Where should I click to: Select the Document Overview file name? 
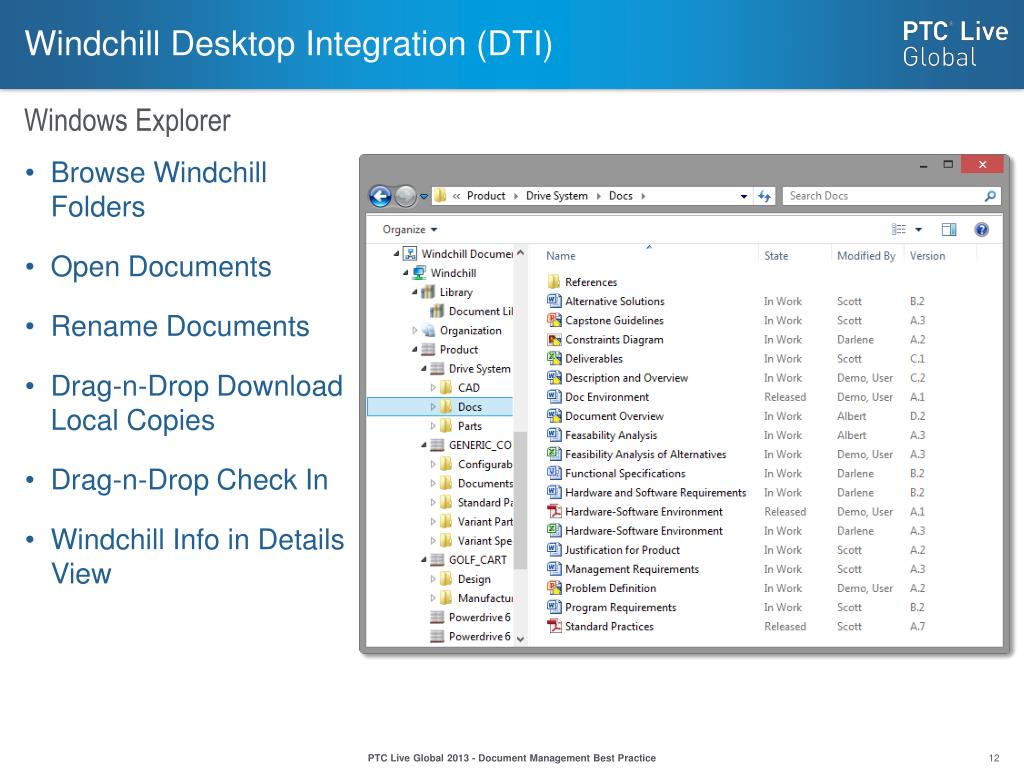pyautogui.click(x=615, y=416)
